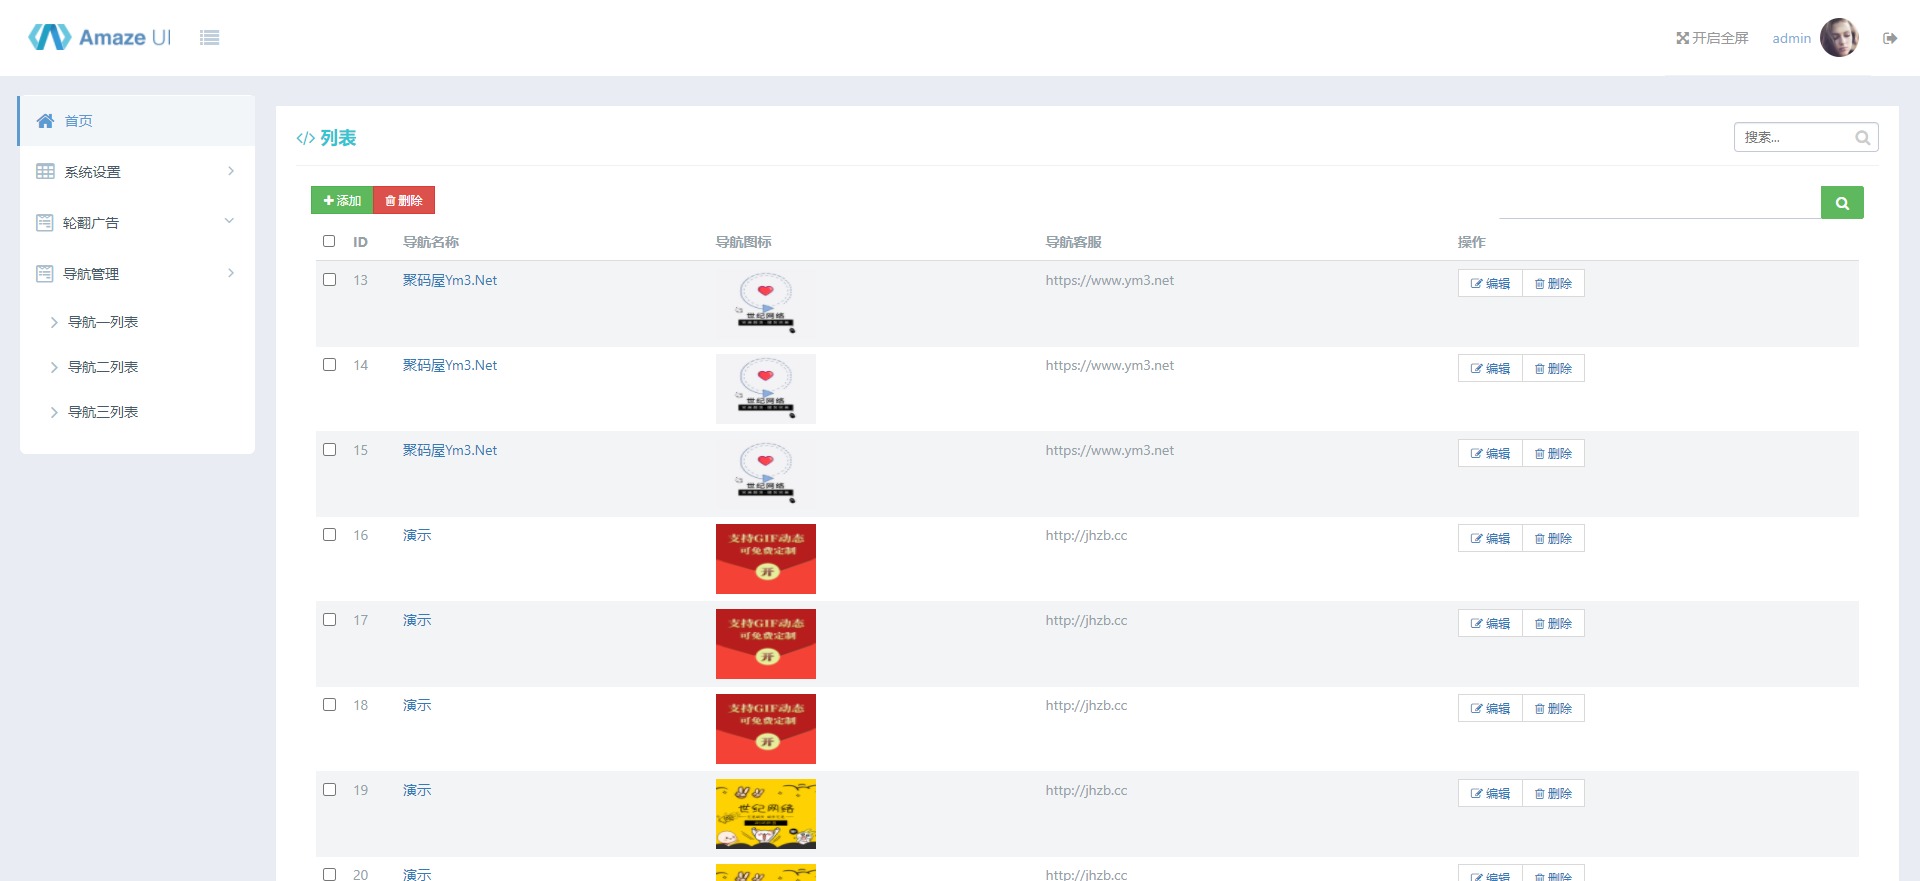1920x881 pixels.
Task: Check the checkbox for row ID 17
Action: click(x=329, y=619)
